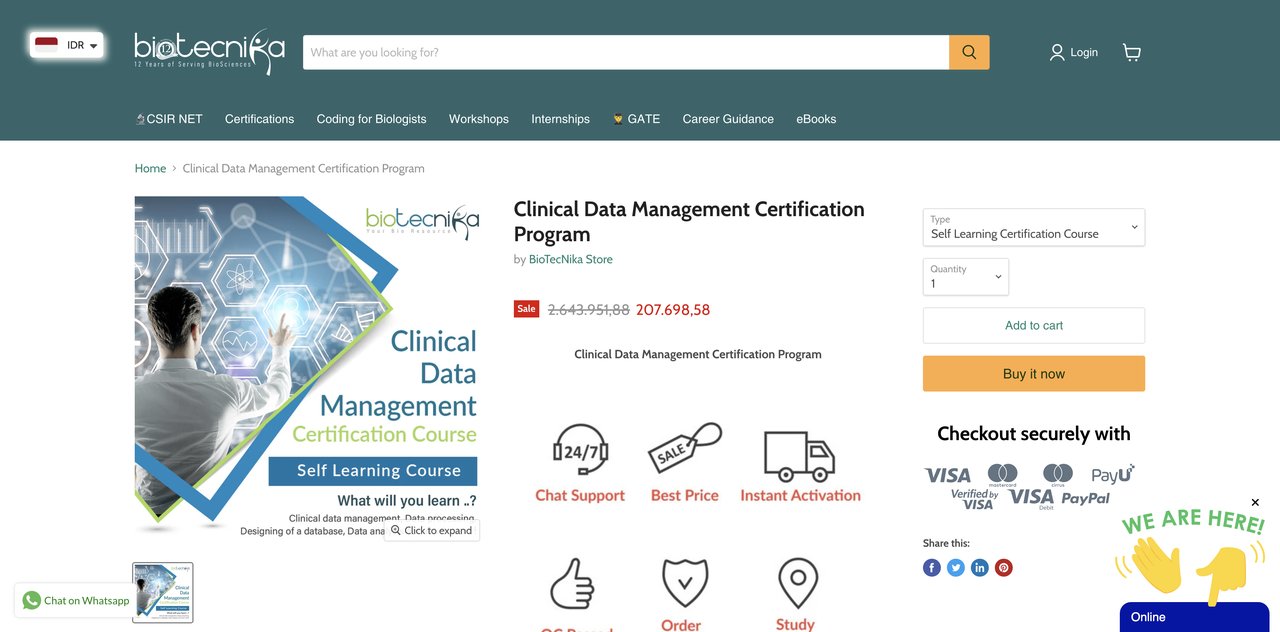This screenshot has width=1280, height=632.
Task: Open IDR currency dropdown arrow
Action: (x=94, y=46)
